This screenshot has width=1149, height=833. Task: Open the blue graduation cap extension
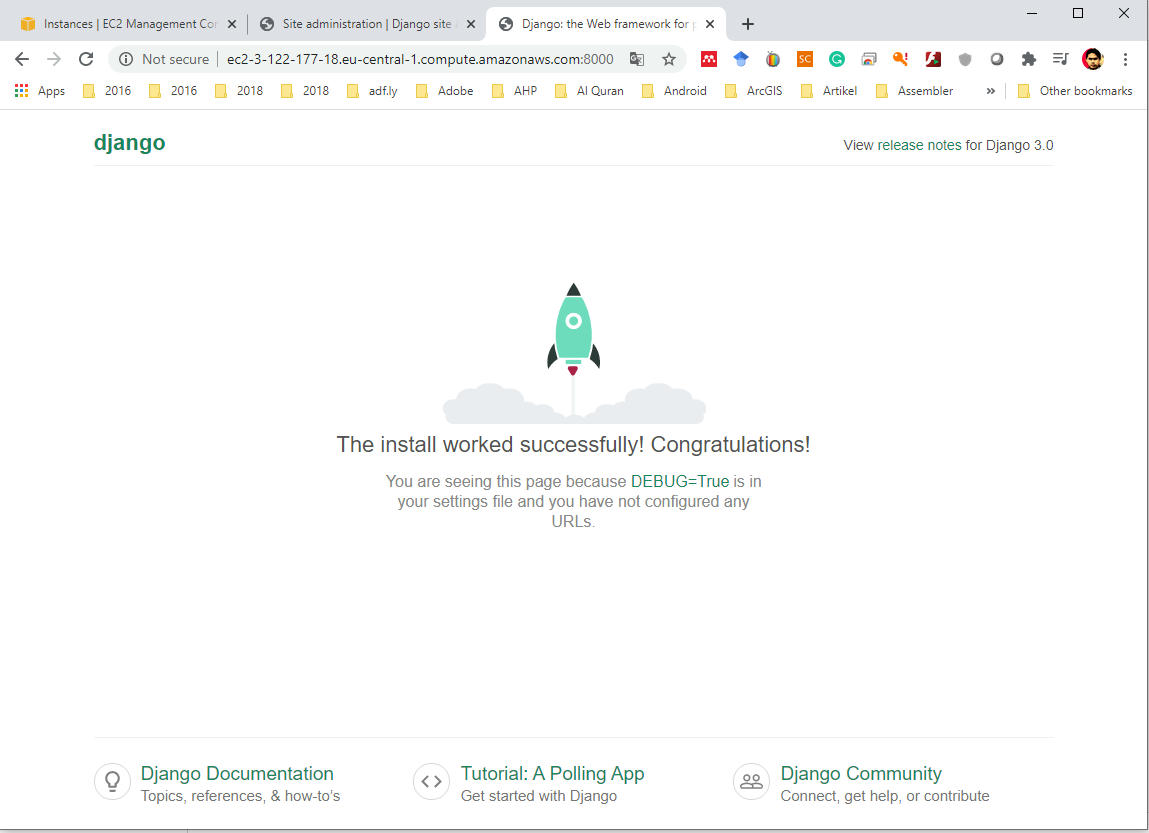pos(741,59)
